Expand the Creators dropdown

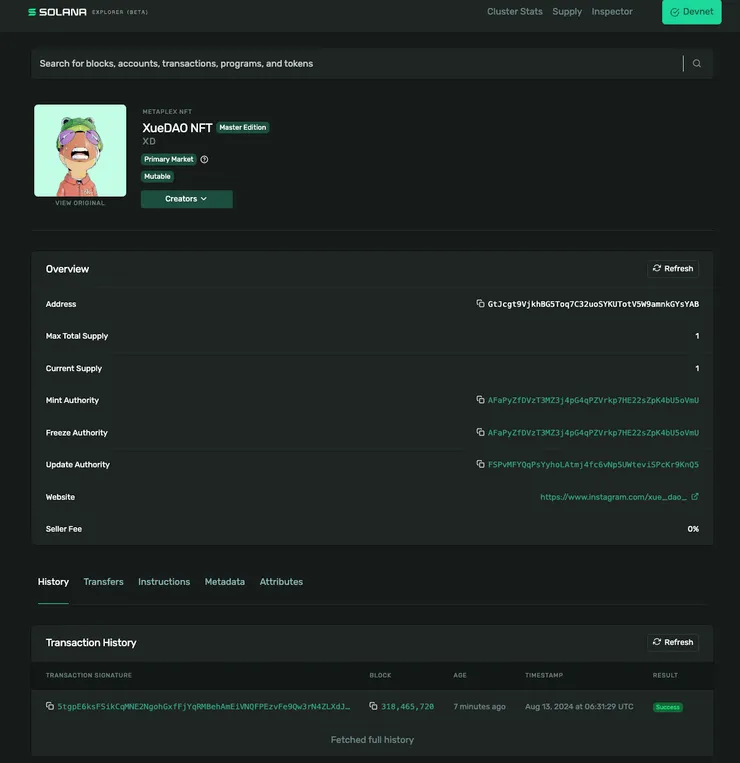187,199
